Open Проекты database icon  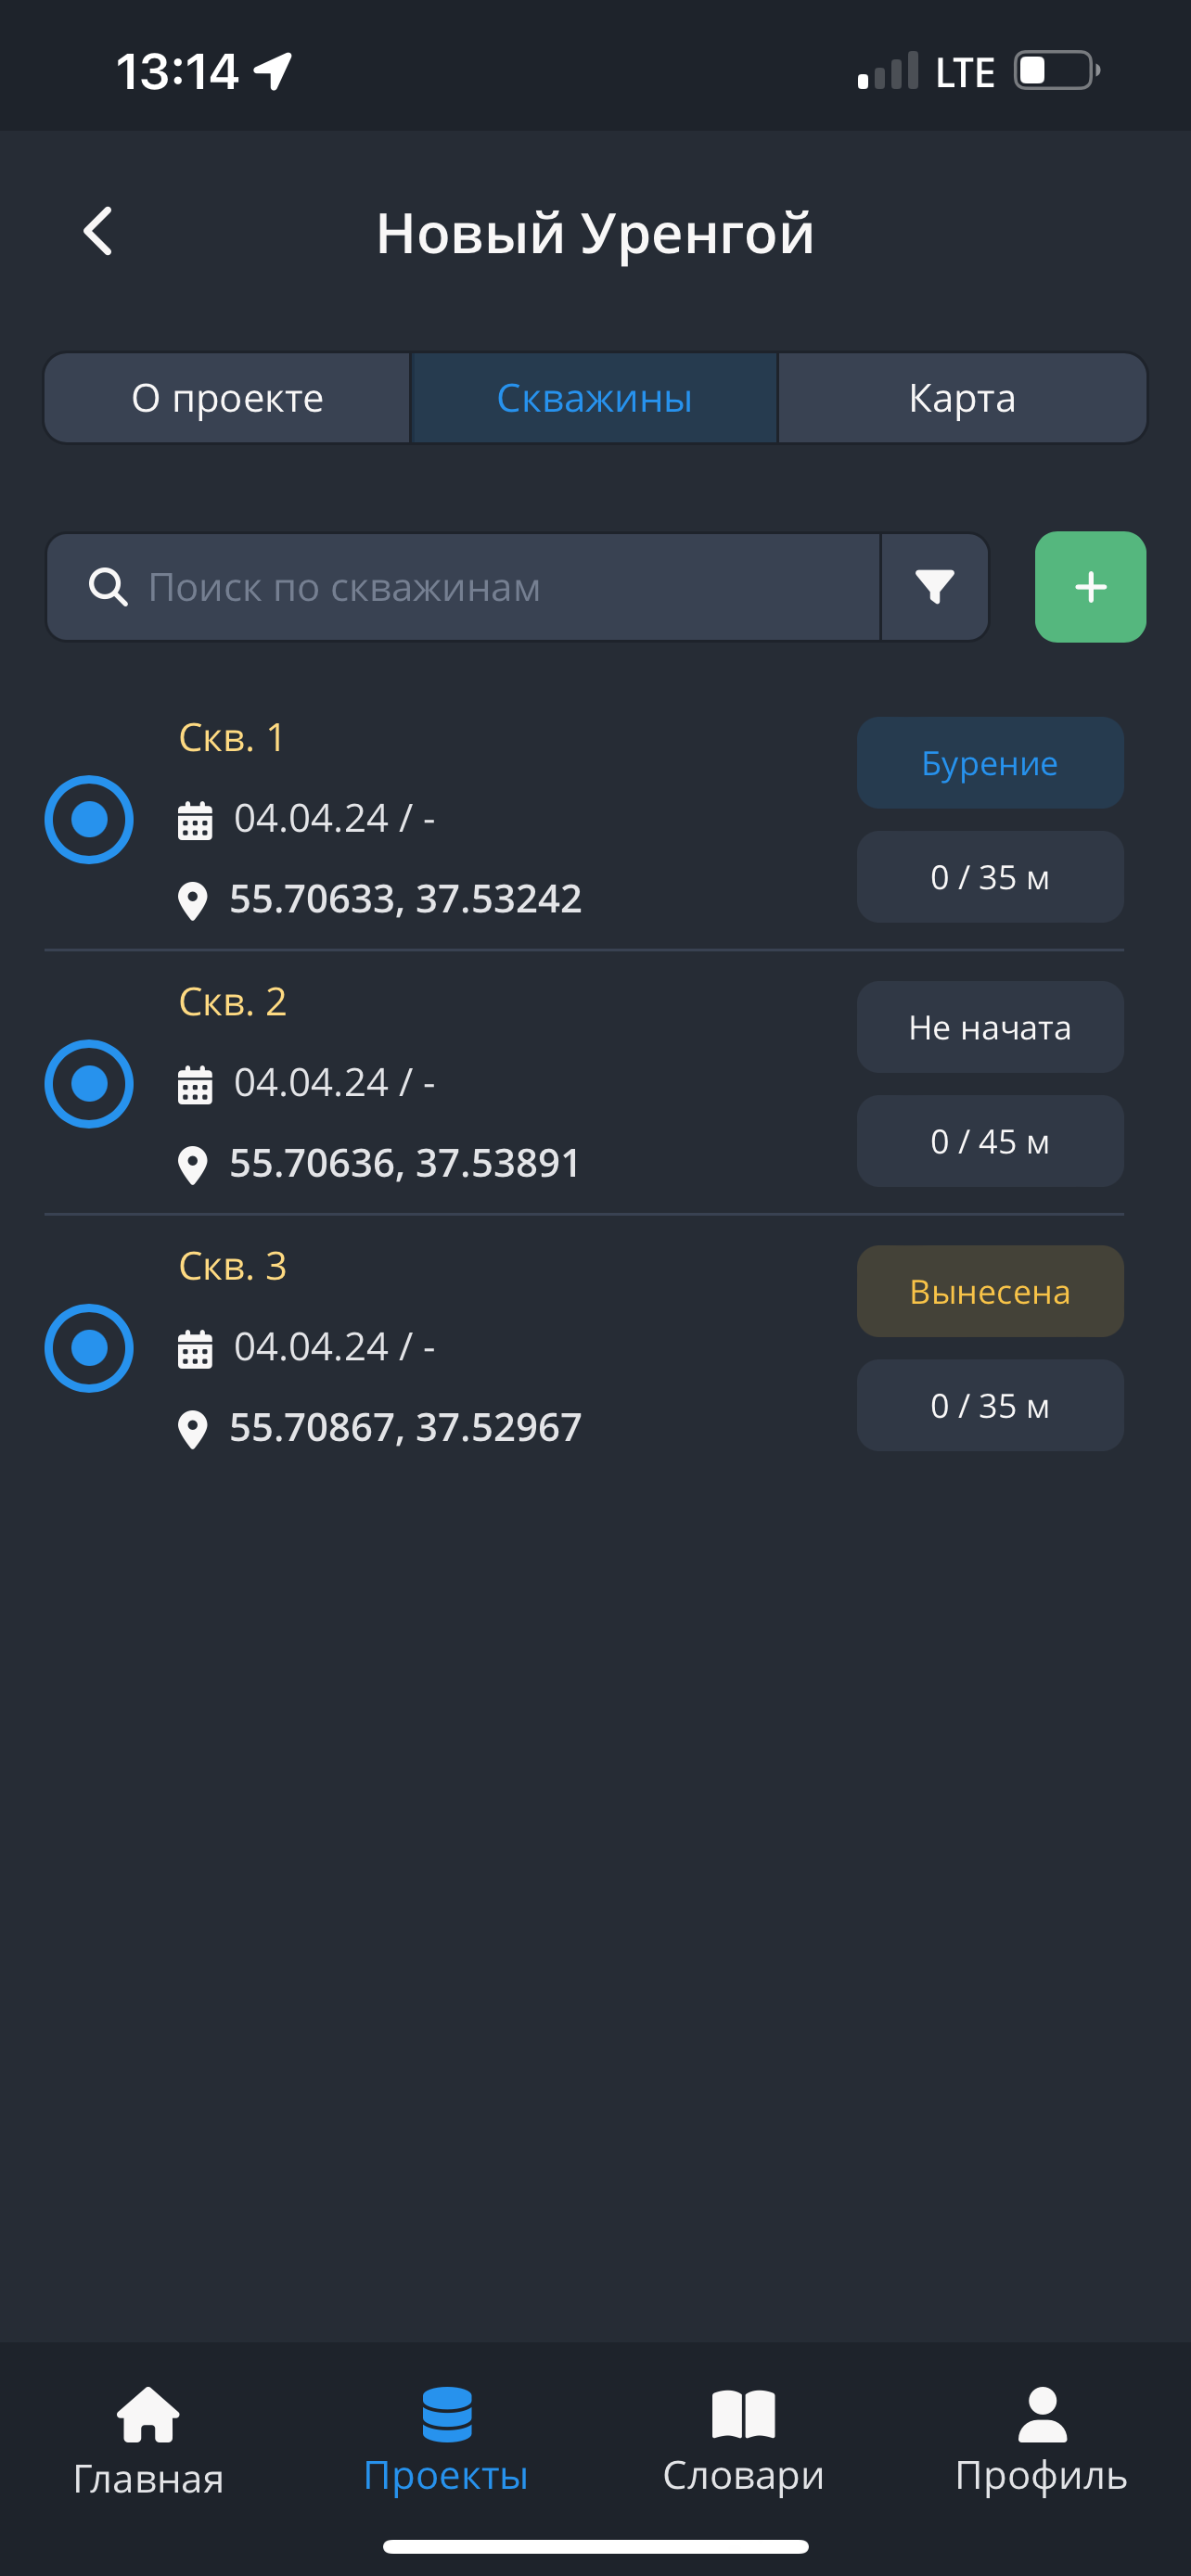446,2416
